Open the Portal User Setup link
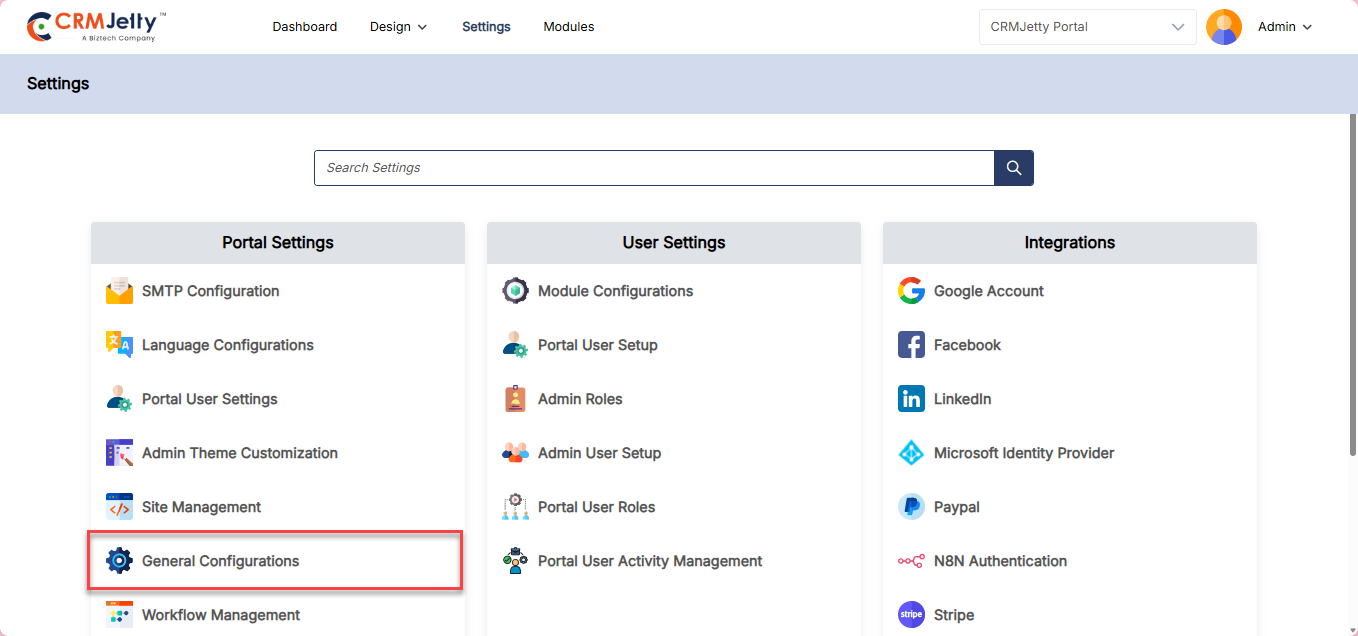The width and height of the screenshot is (1358, 636). [597, 345]
